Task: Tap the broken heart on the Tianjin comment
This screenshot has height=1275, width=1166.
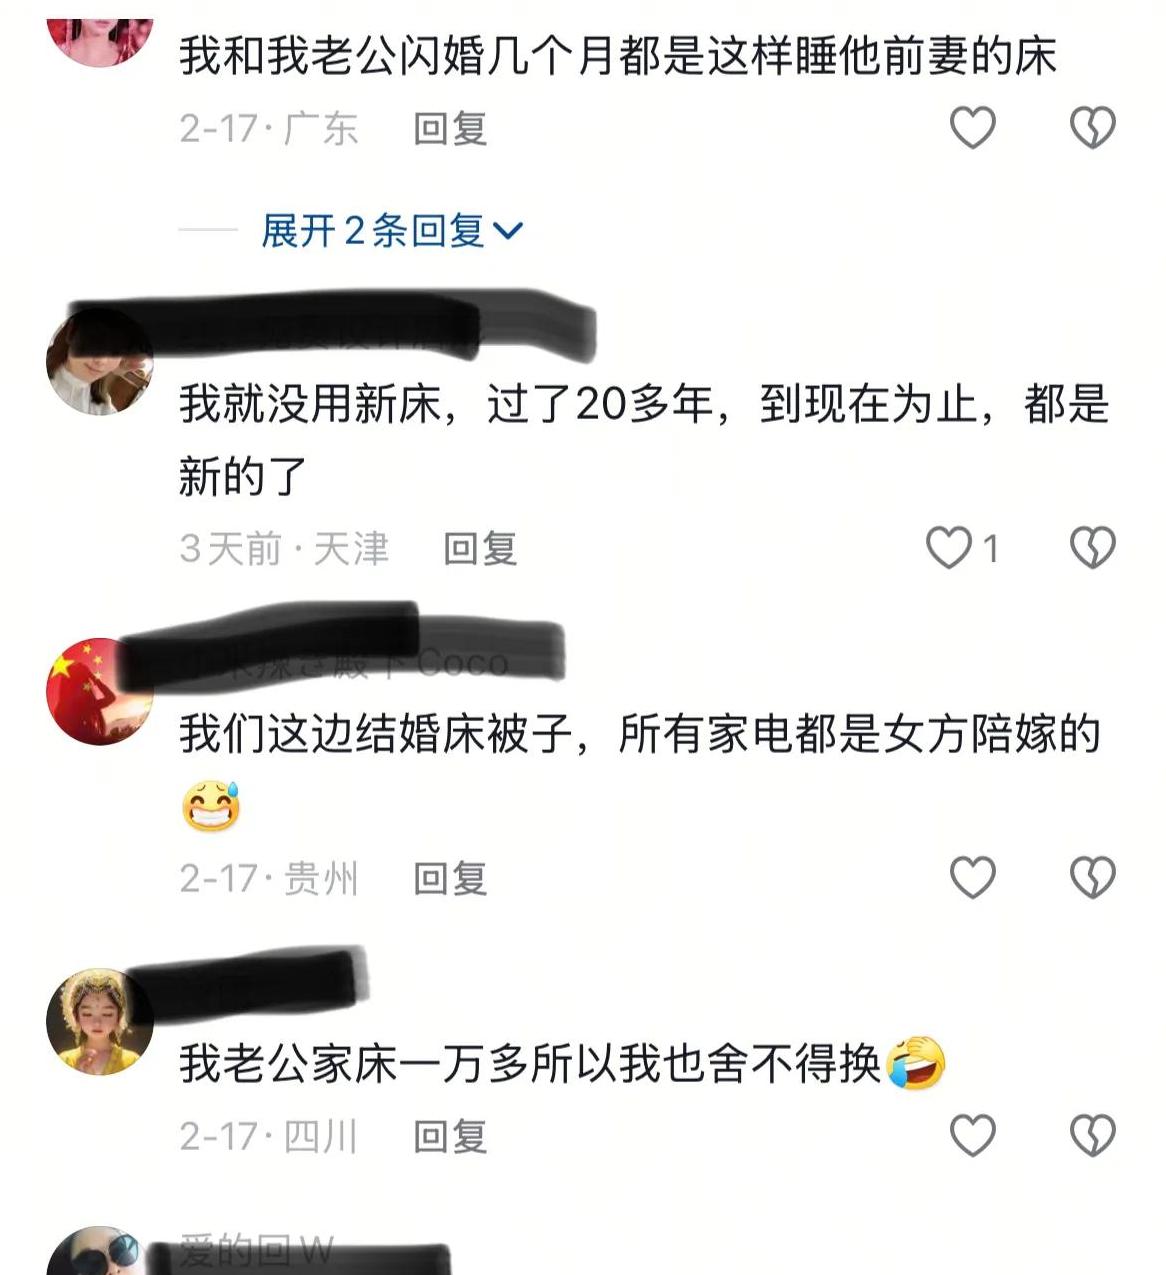Action: (1092, 548)
